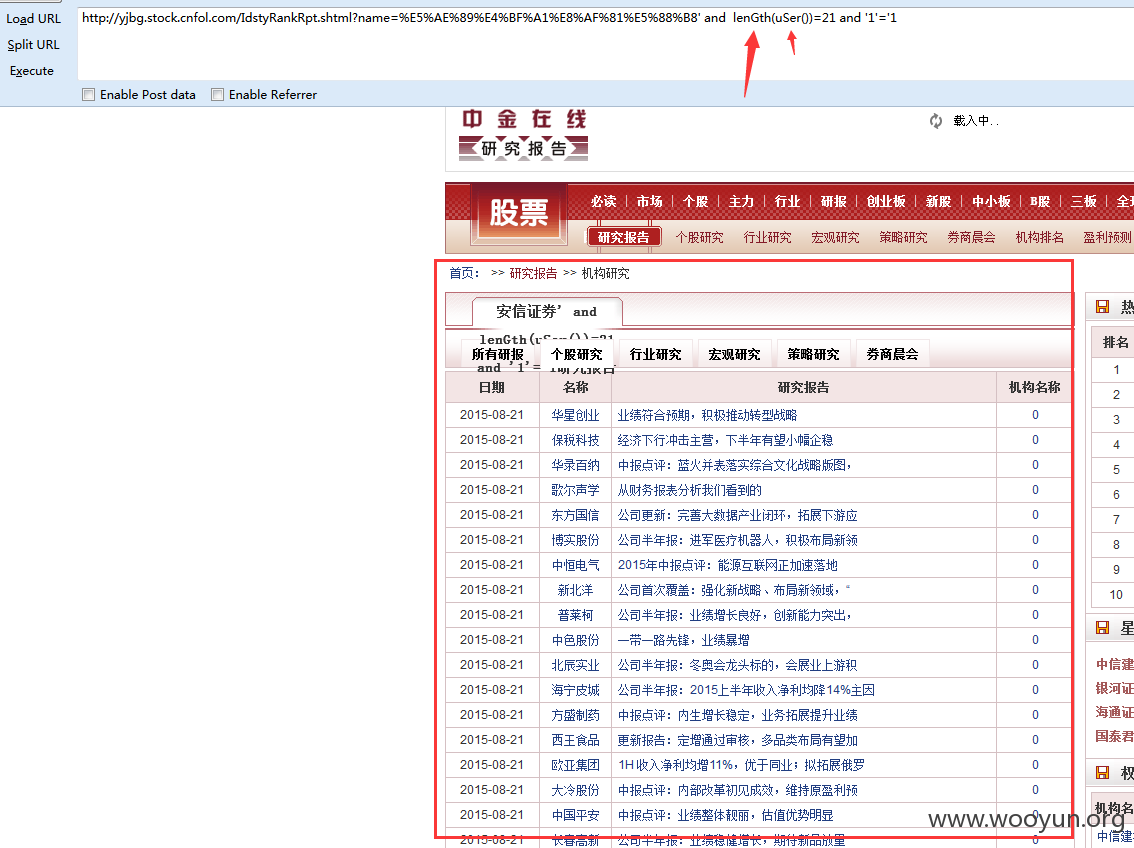
Task: Select 机构排名 in the sub navigation bar
Action: pos(1039,237)
